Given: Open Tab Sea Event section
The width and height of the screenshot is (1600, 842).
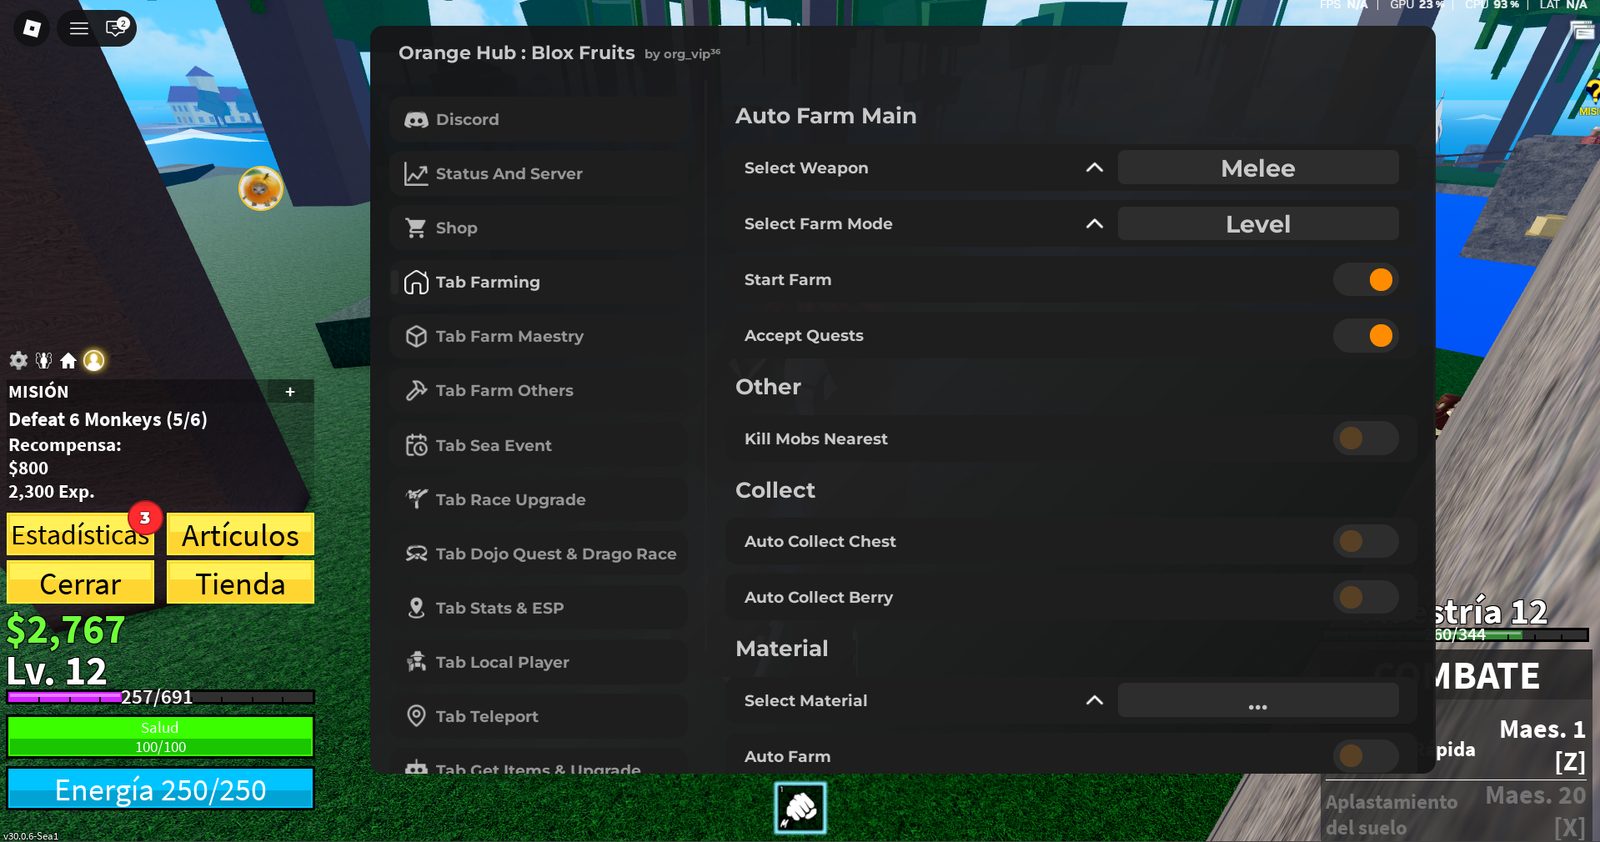Looking at the screenshot, I should pos(493,446).
